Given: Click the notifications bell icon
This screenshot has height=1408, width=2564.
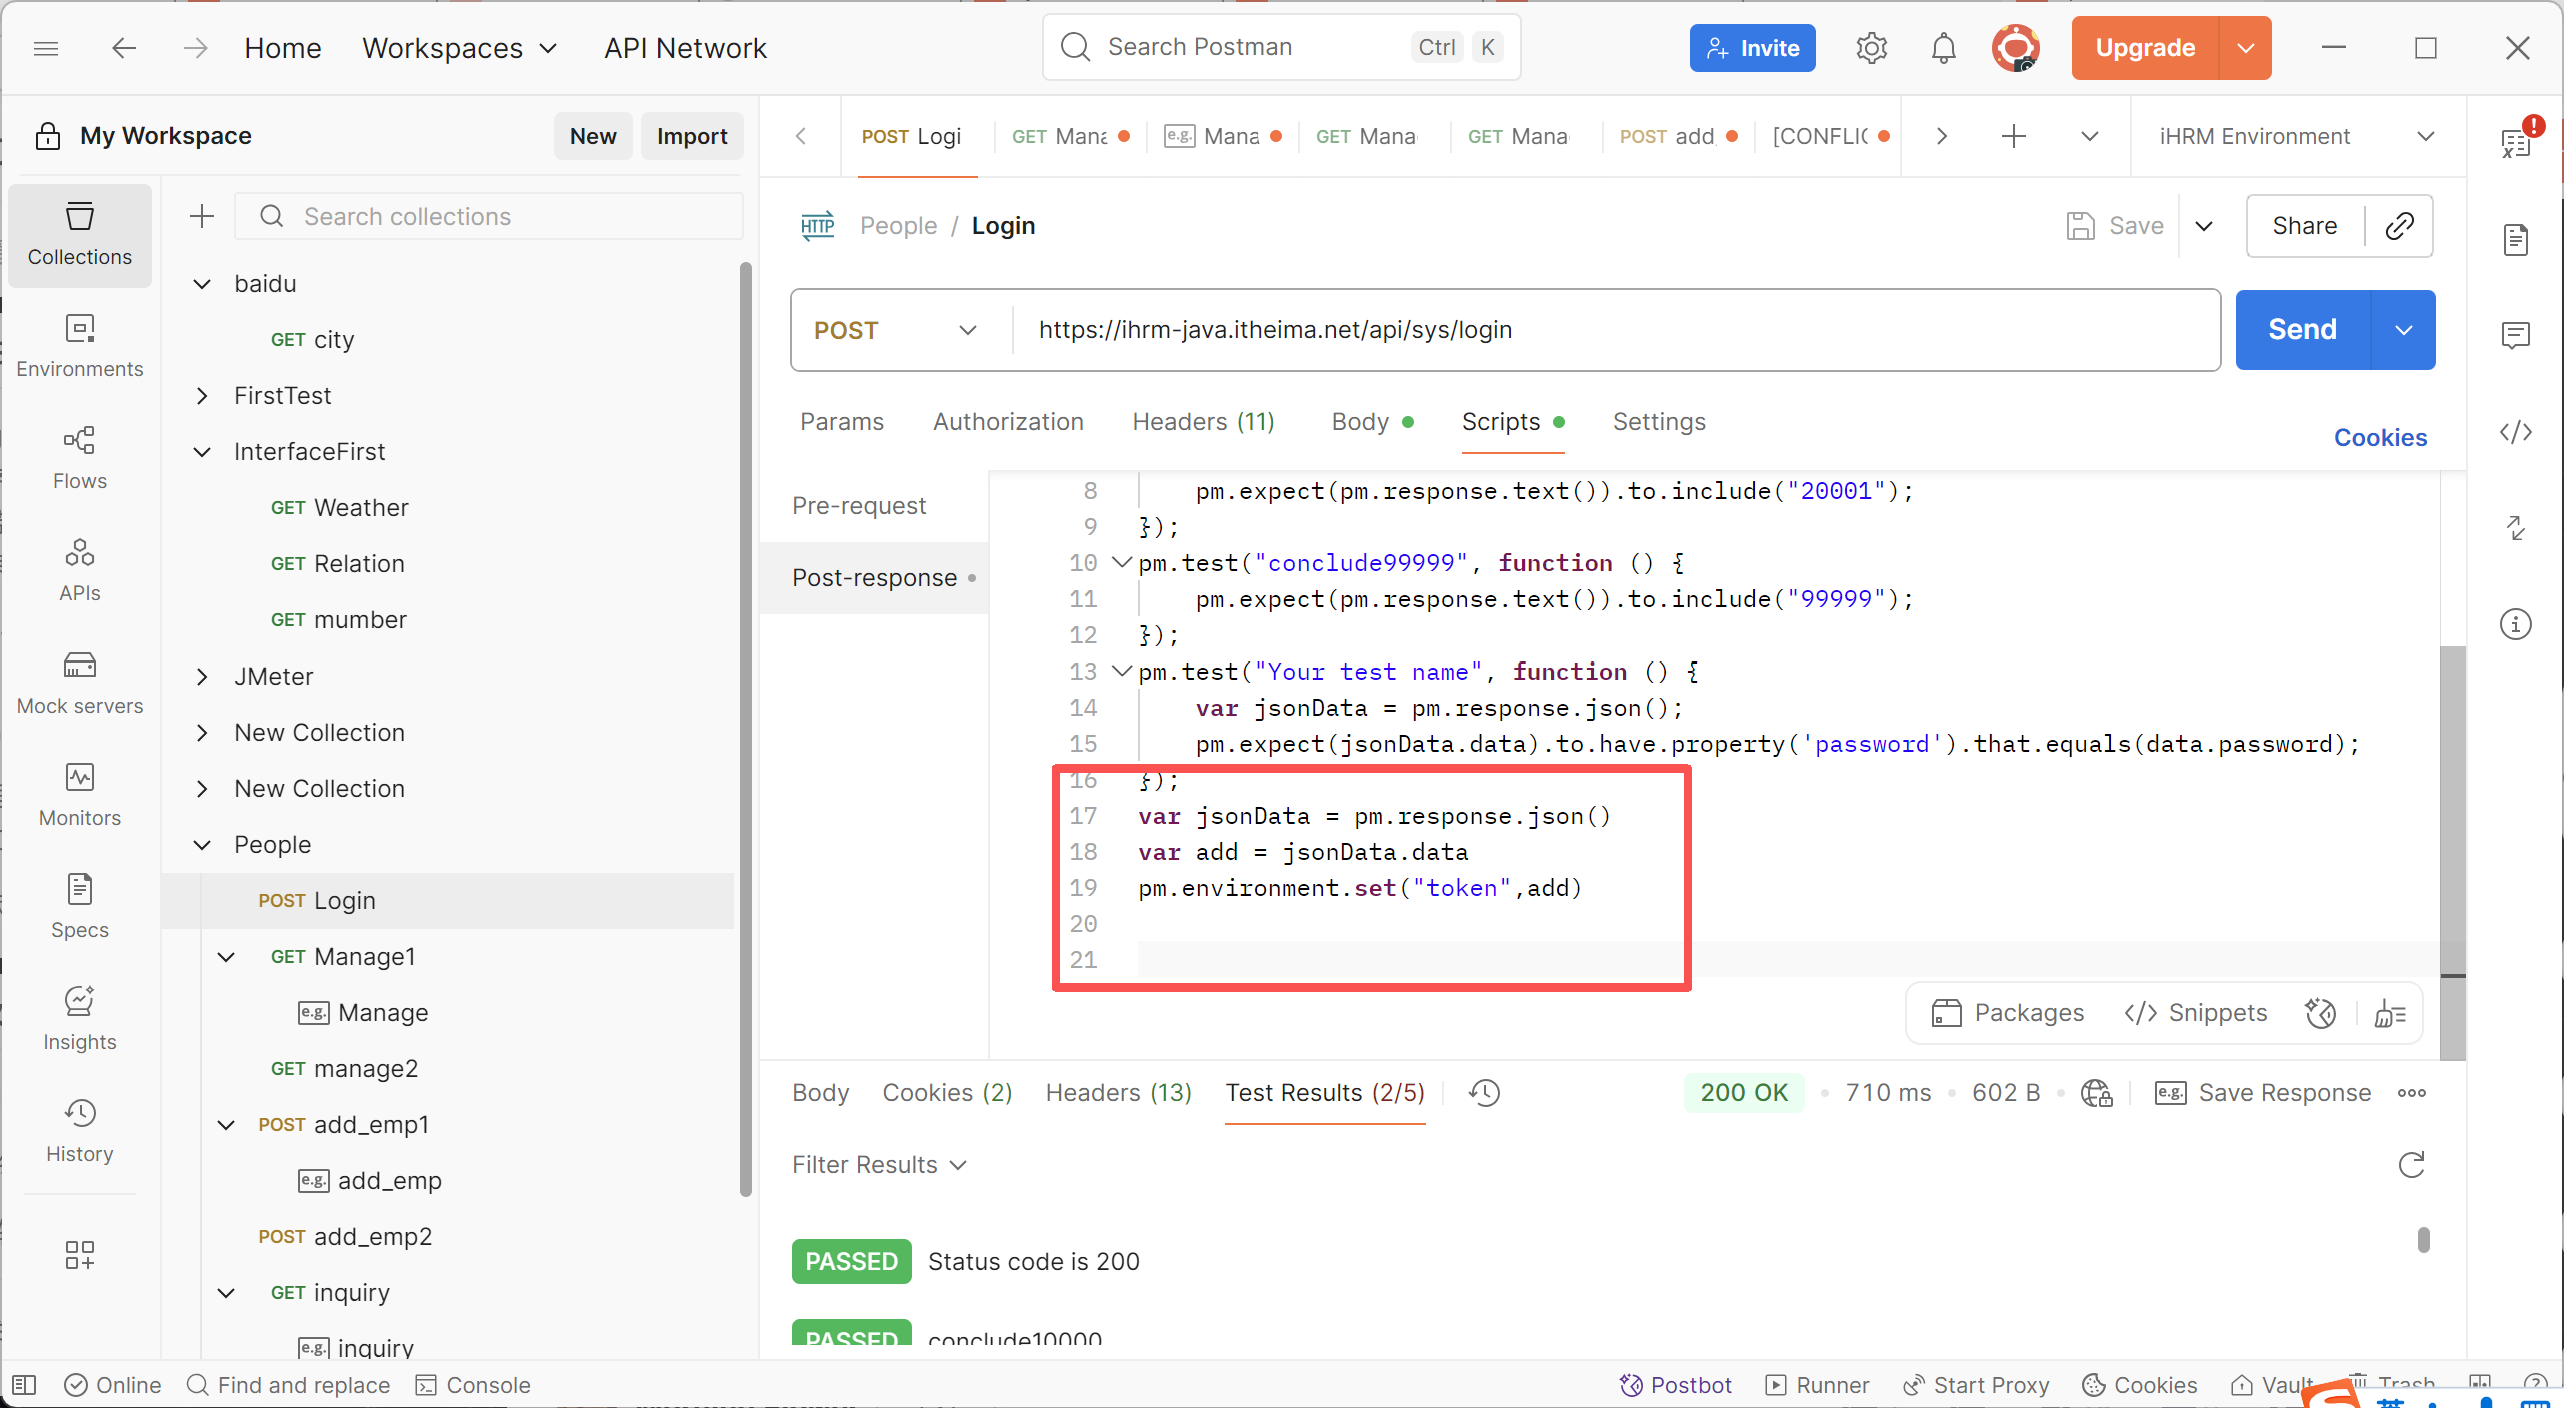Looking at the screenshot, I should [x=1943, y=48].
